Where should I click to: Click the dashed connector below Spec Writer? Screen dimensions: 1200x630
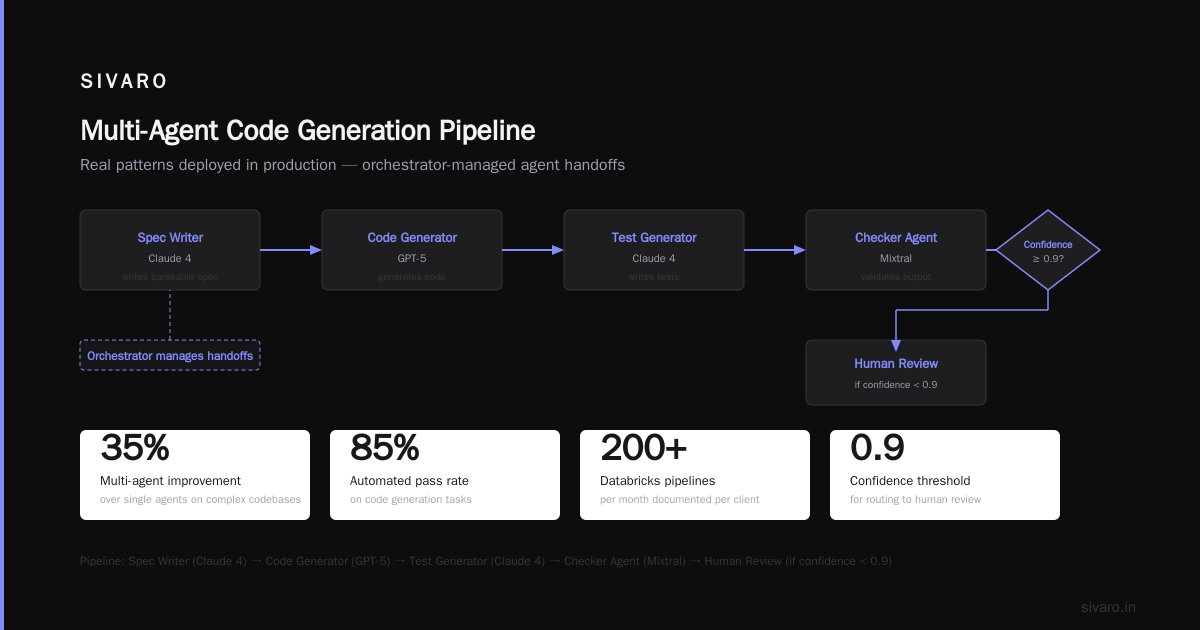[x=170, y=315]
